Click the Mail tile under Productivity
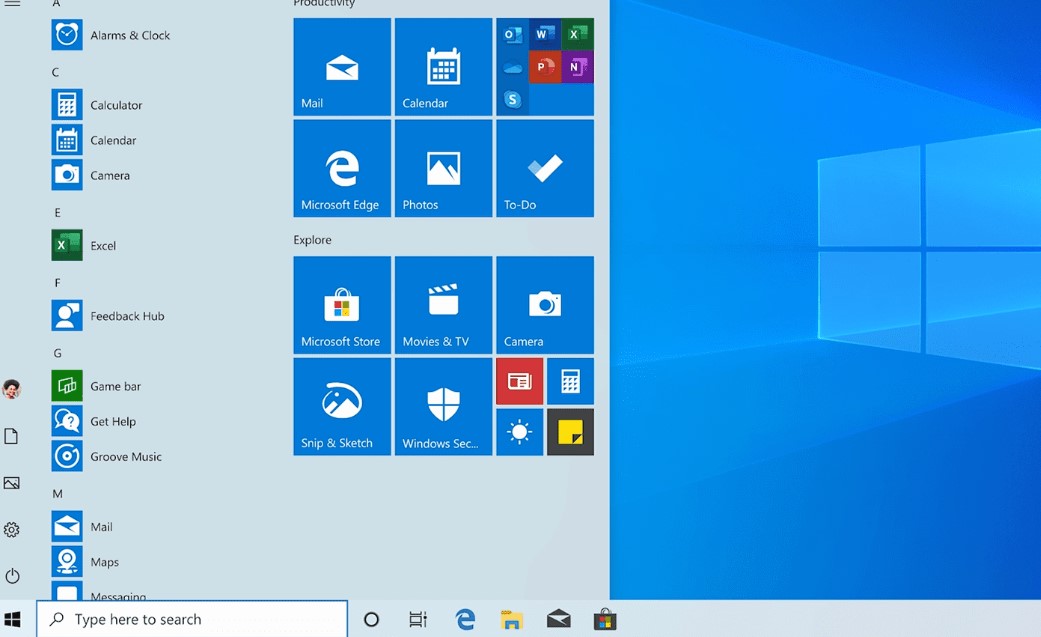1041x637 pixels. 342,67
